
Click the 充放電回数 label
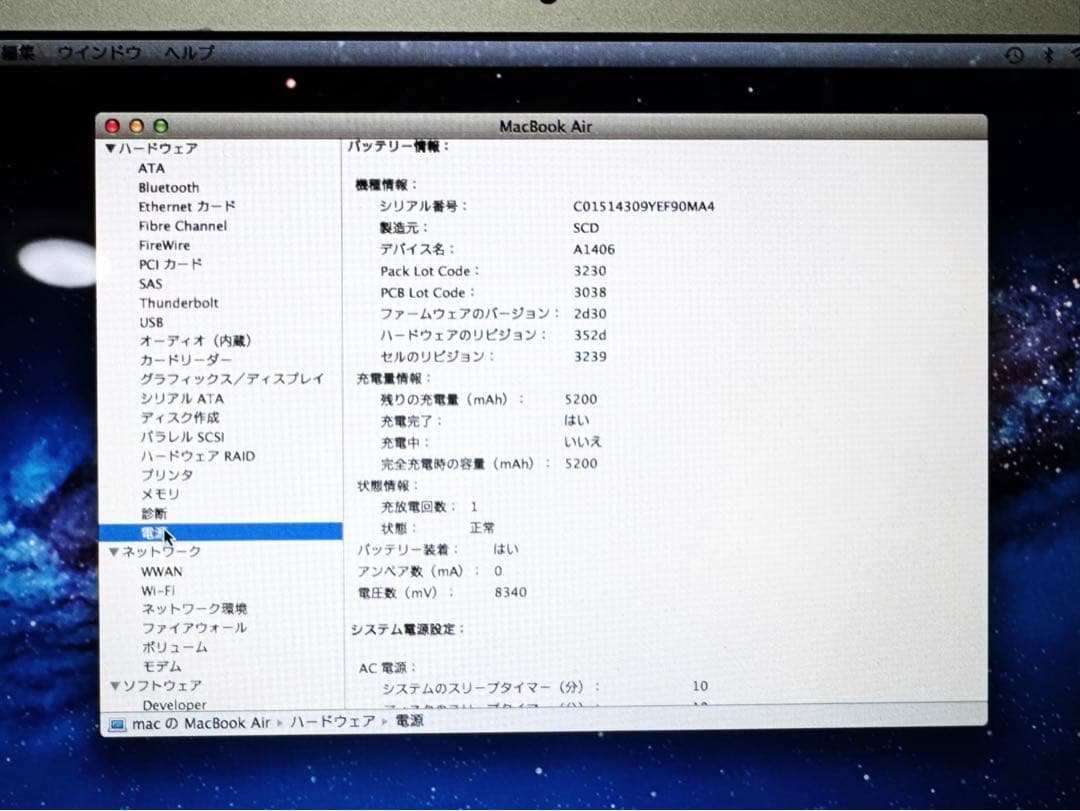(418, 506)
